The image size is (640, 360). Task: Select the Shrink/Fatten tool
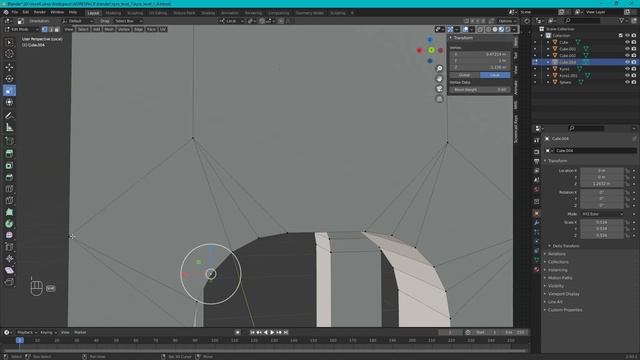pyautogui.click(x=9, y=258)
